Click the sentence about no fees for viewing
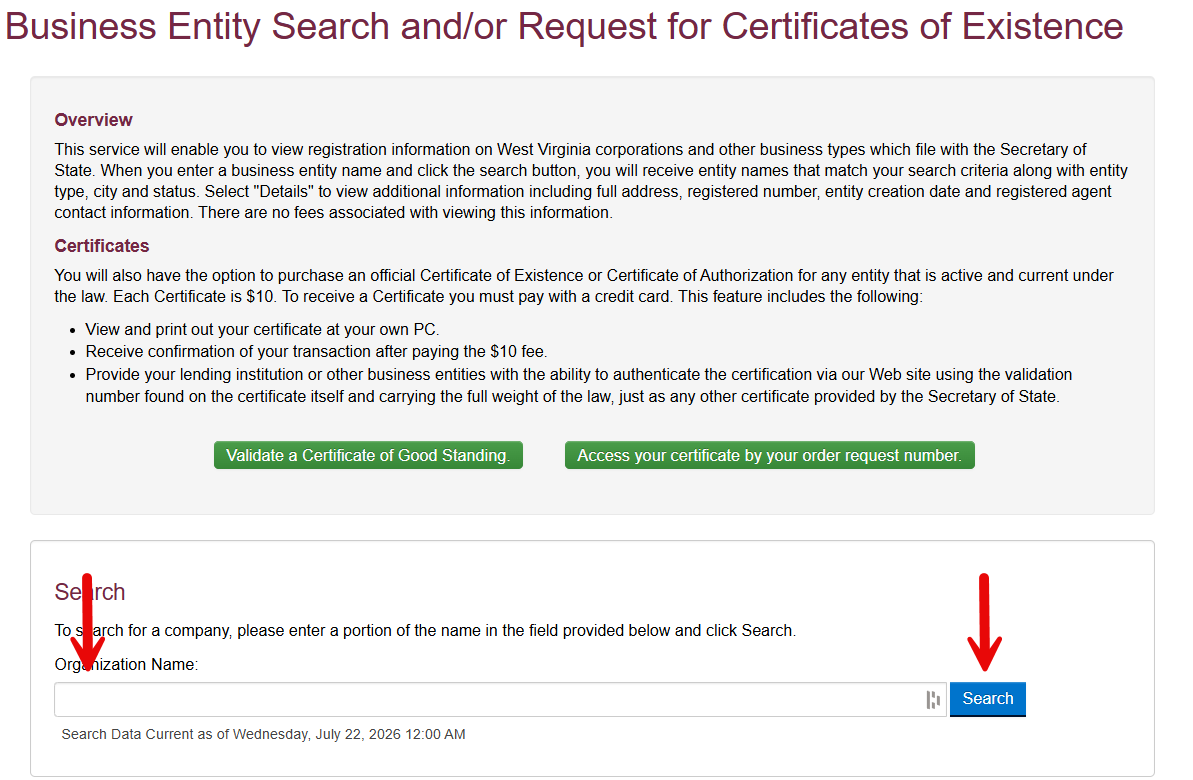This screenshot has width=1193, height=780. click(406, 212)
